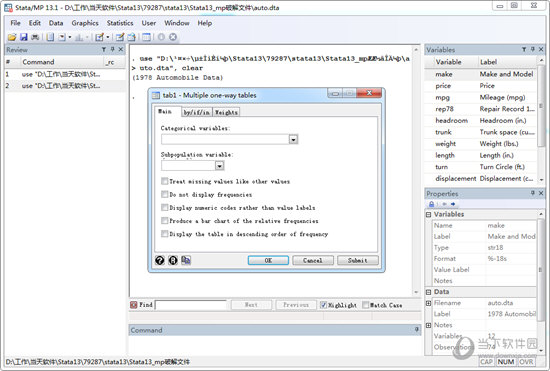Open the Data Editor (Edit) icon

[120, 37]
